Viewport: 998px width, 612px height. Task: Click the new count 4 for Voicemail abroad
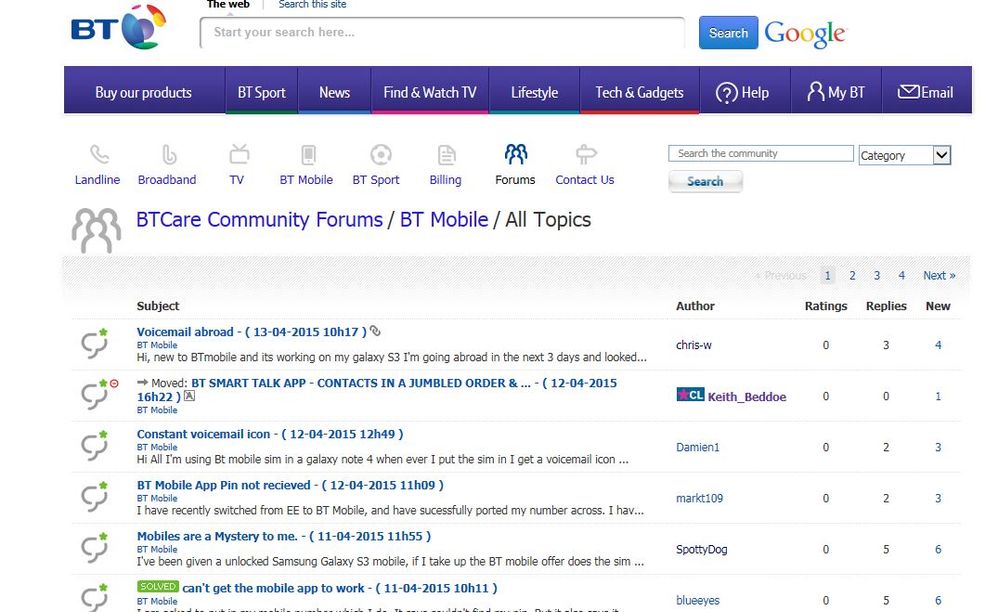tap(938, 345)
